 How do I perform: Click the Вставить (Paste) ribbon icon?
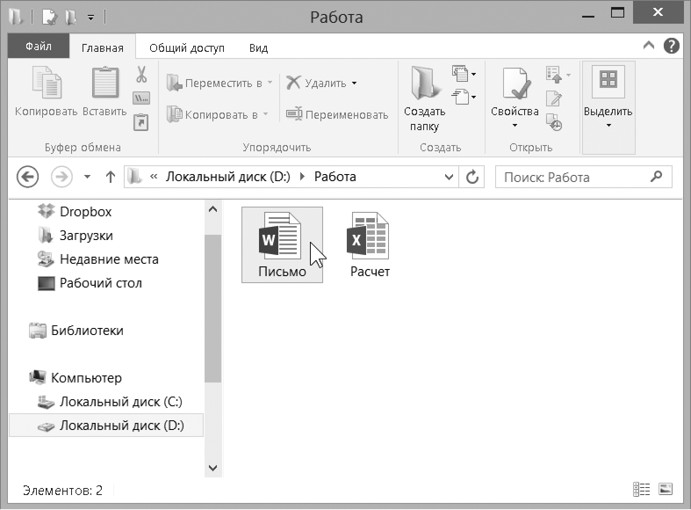(x=105, y=84)
